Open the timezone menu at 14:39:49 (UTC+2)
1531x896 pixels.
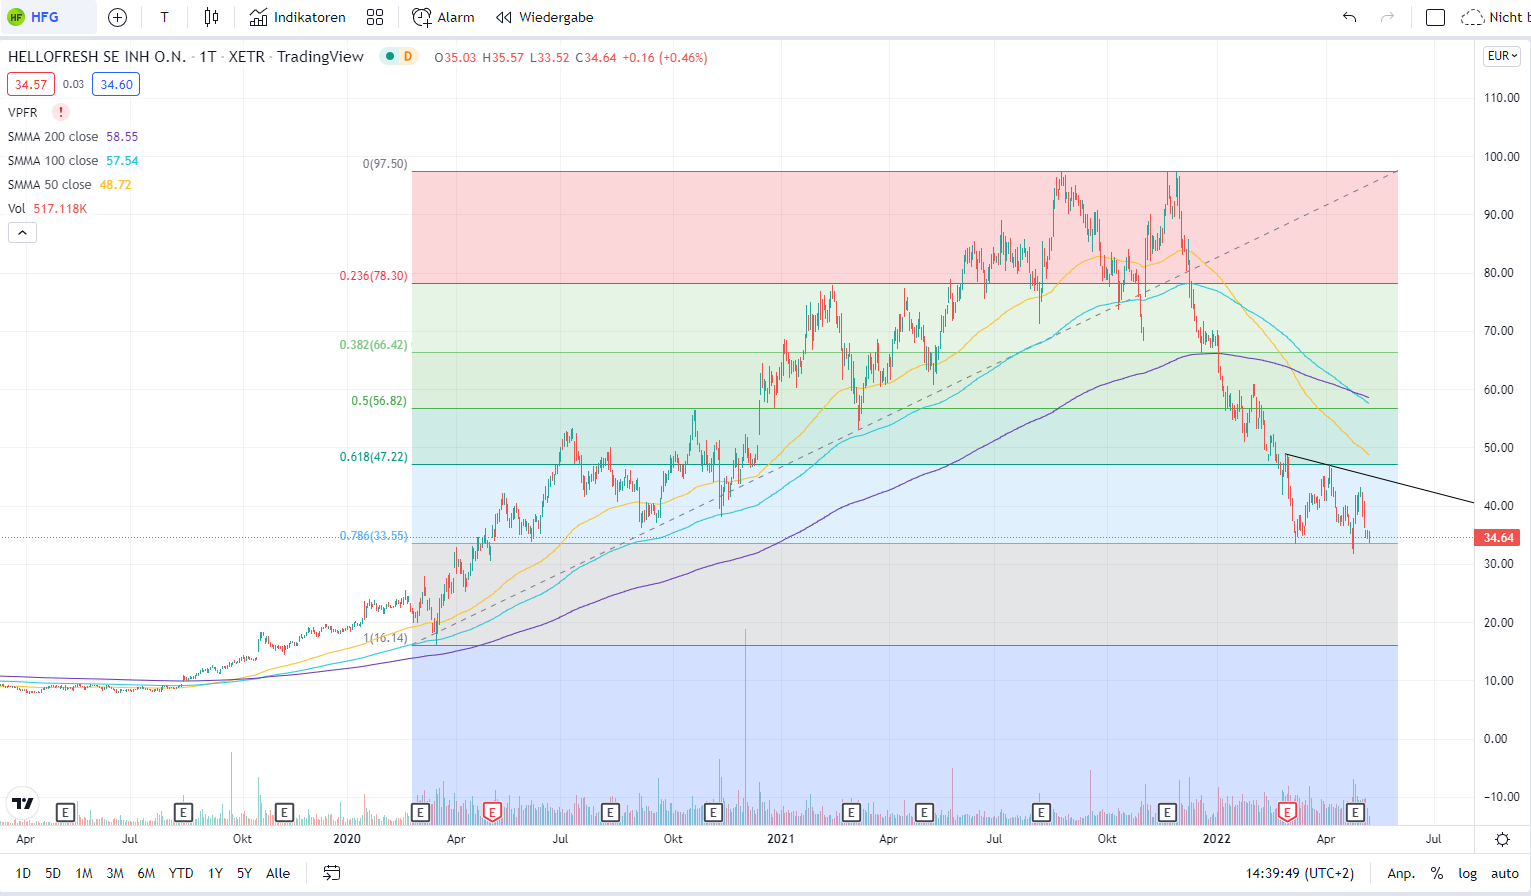pos(1300,873)
